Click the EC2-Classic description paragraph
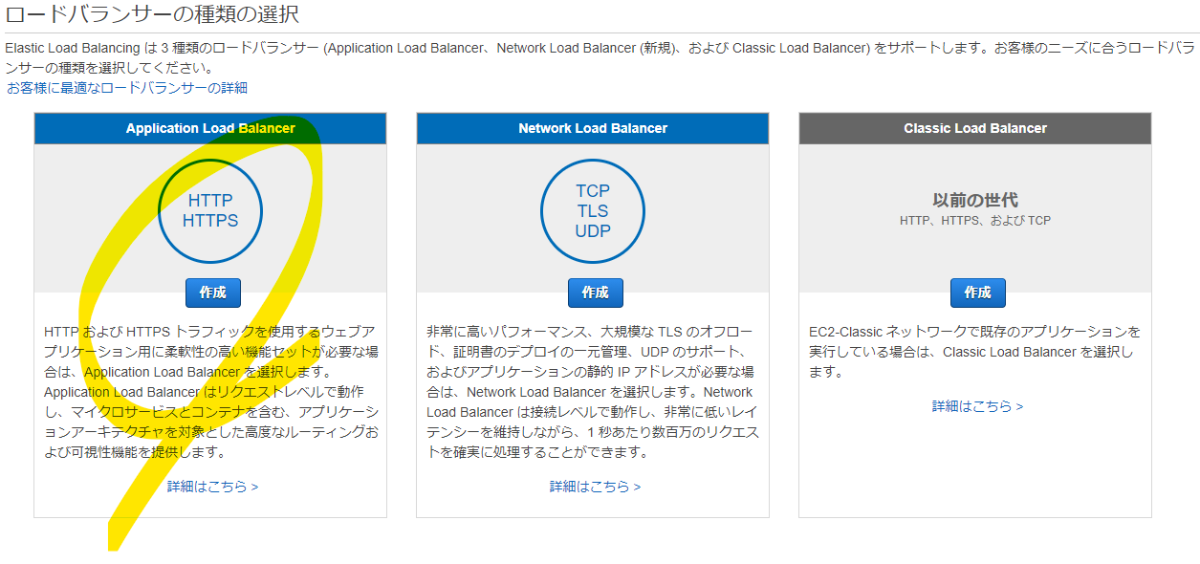 [x=975, y=351]
